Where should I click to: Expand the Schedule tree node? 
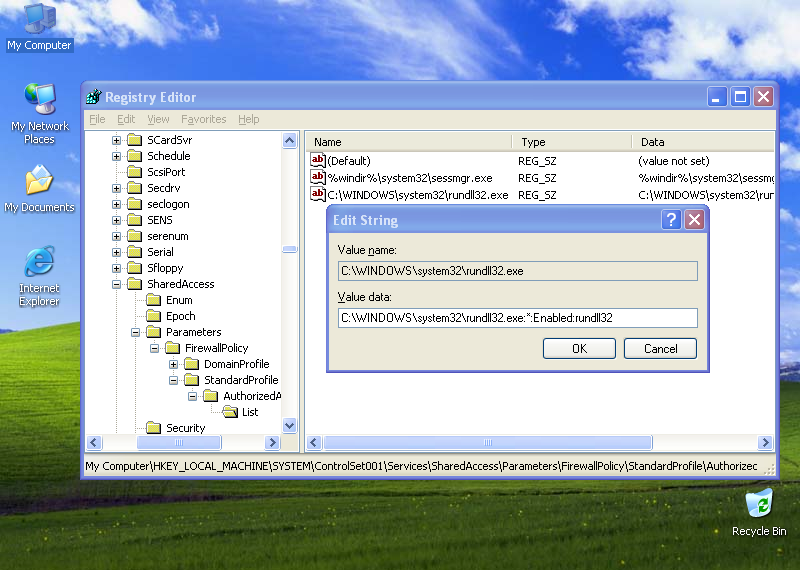tap(116, 156)
